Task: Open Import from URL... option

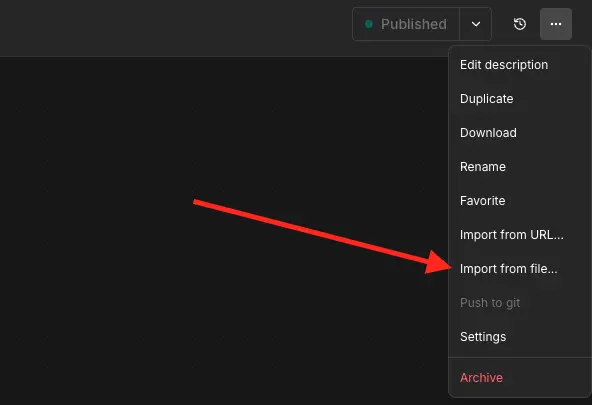Action: coord(519,235)
